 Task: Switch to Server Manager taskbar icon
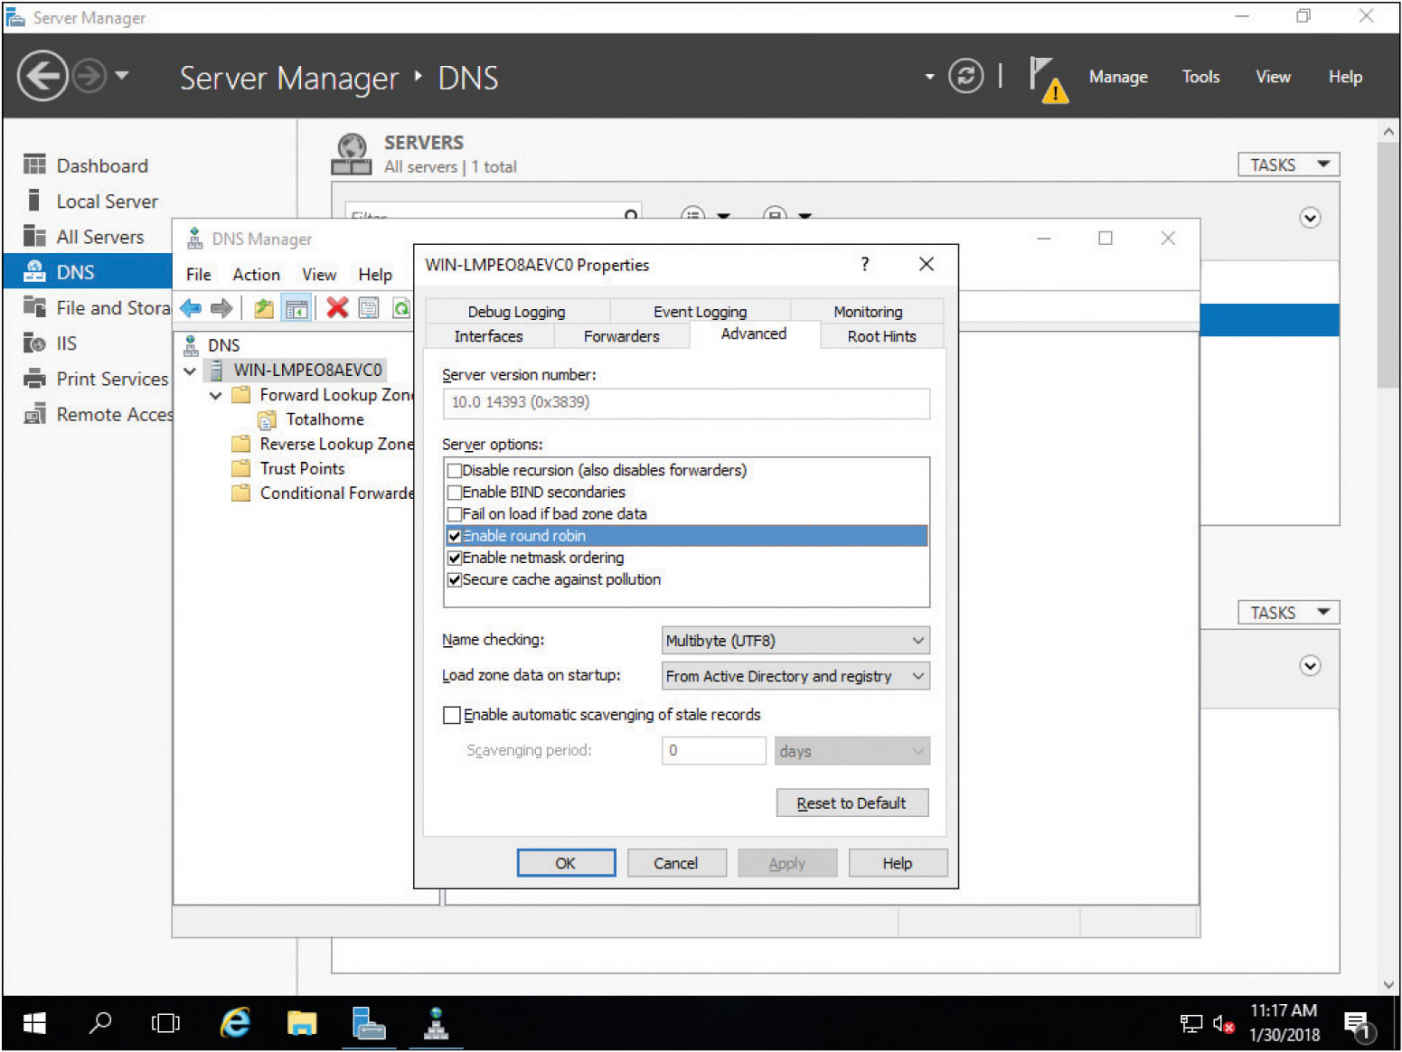tap(369, 1023)
